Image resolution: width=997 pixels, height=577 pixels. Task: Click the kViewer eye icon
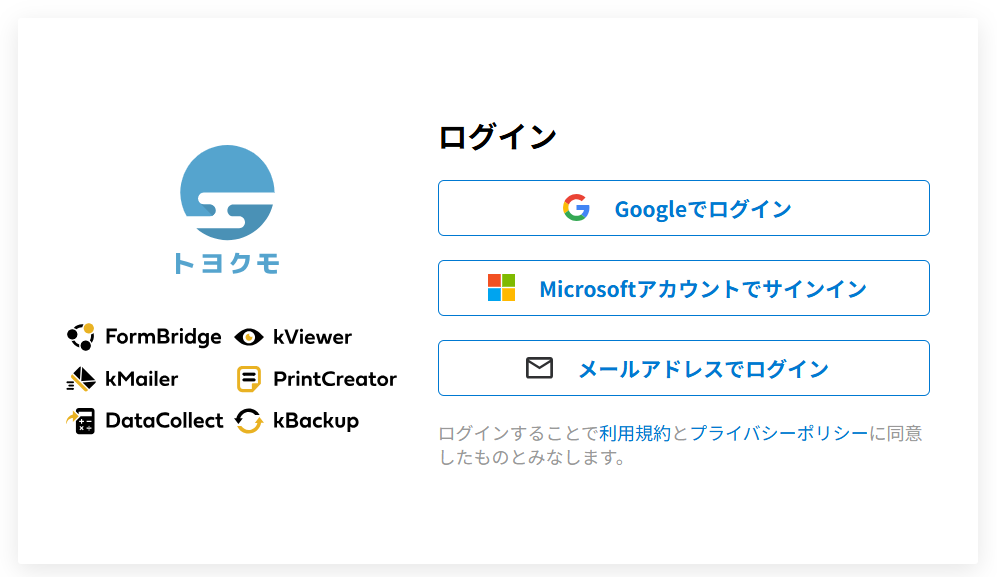(x=249, y=338)
